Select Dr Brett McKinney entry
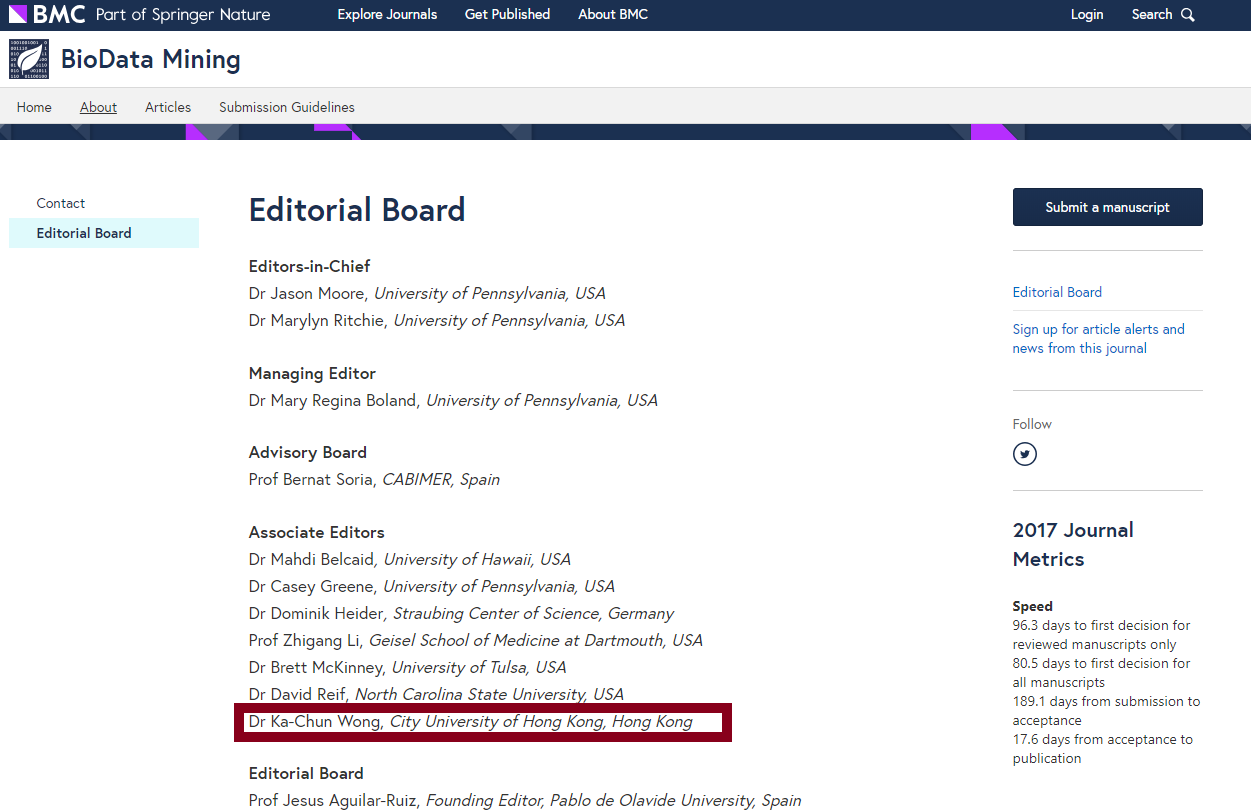Viewport: 1251px width, 812px height. (x=408, y=668)
